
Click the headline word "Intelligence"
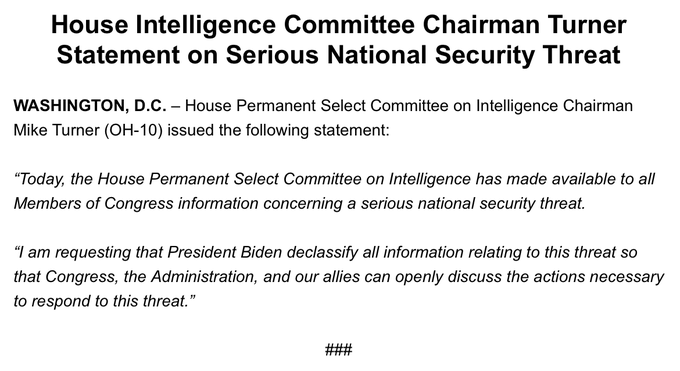click(x=206, y=25)
